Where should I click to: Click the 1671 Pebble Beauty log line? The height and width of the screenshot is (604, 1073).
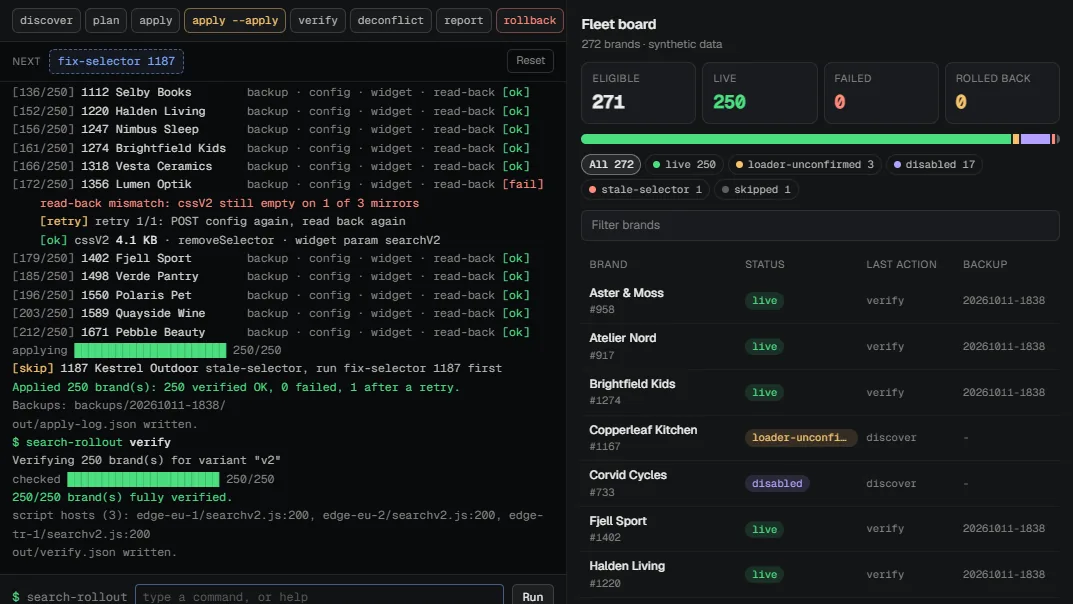pyautogui.click(x=271, y=332)
